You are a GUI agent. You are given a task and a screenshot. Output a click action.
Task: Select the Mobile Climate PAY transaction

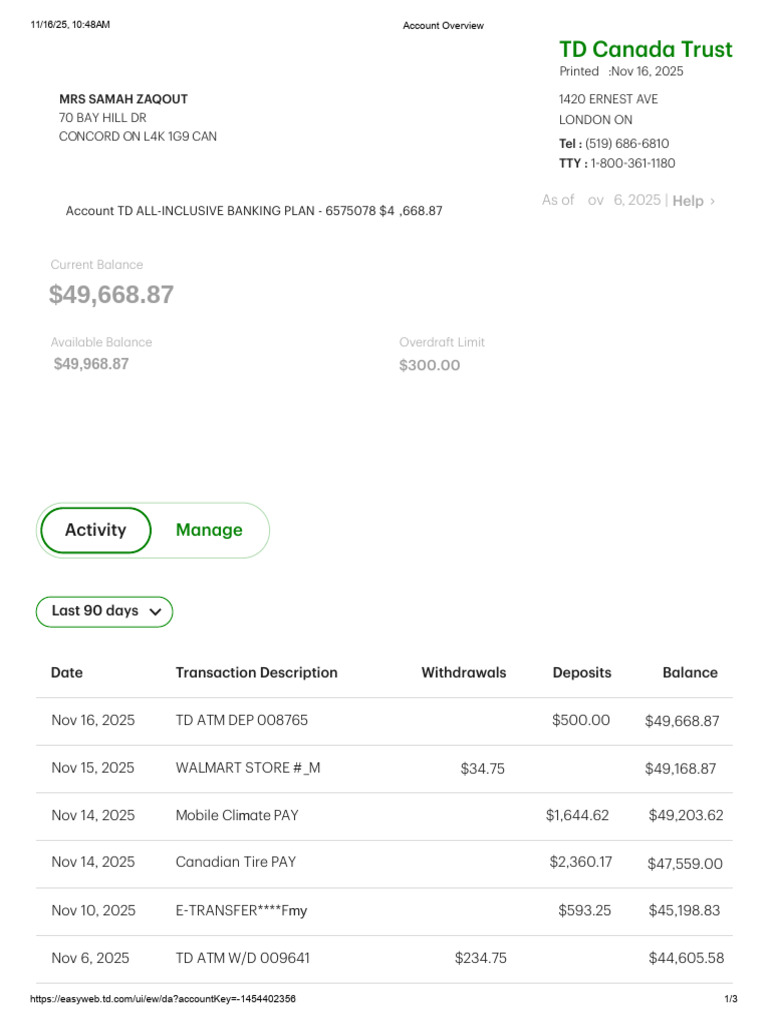[384, 816]
